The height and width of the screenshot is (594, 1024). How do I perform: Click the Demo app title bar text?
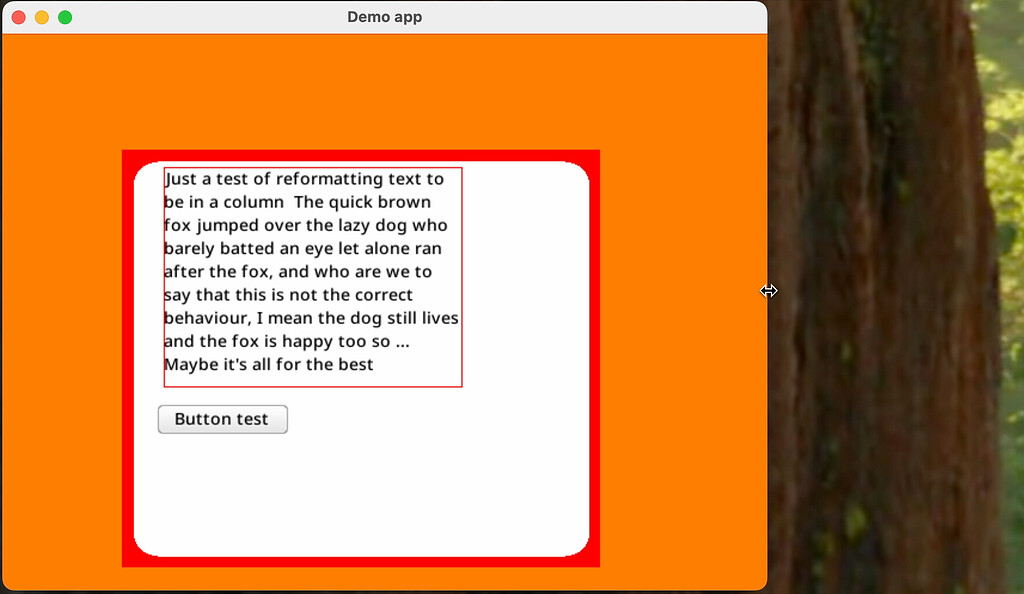(384, 17)
